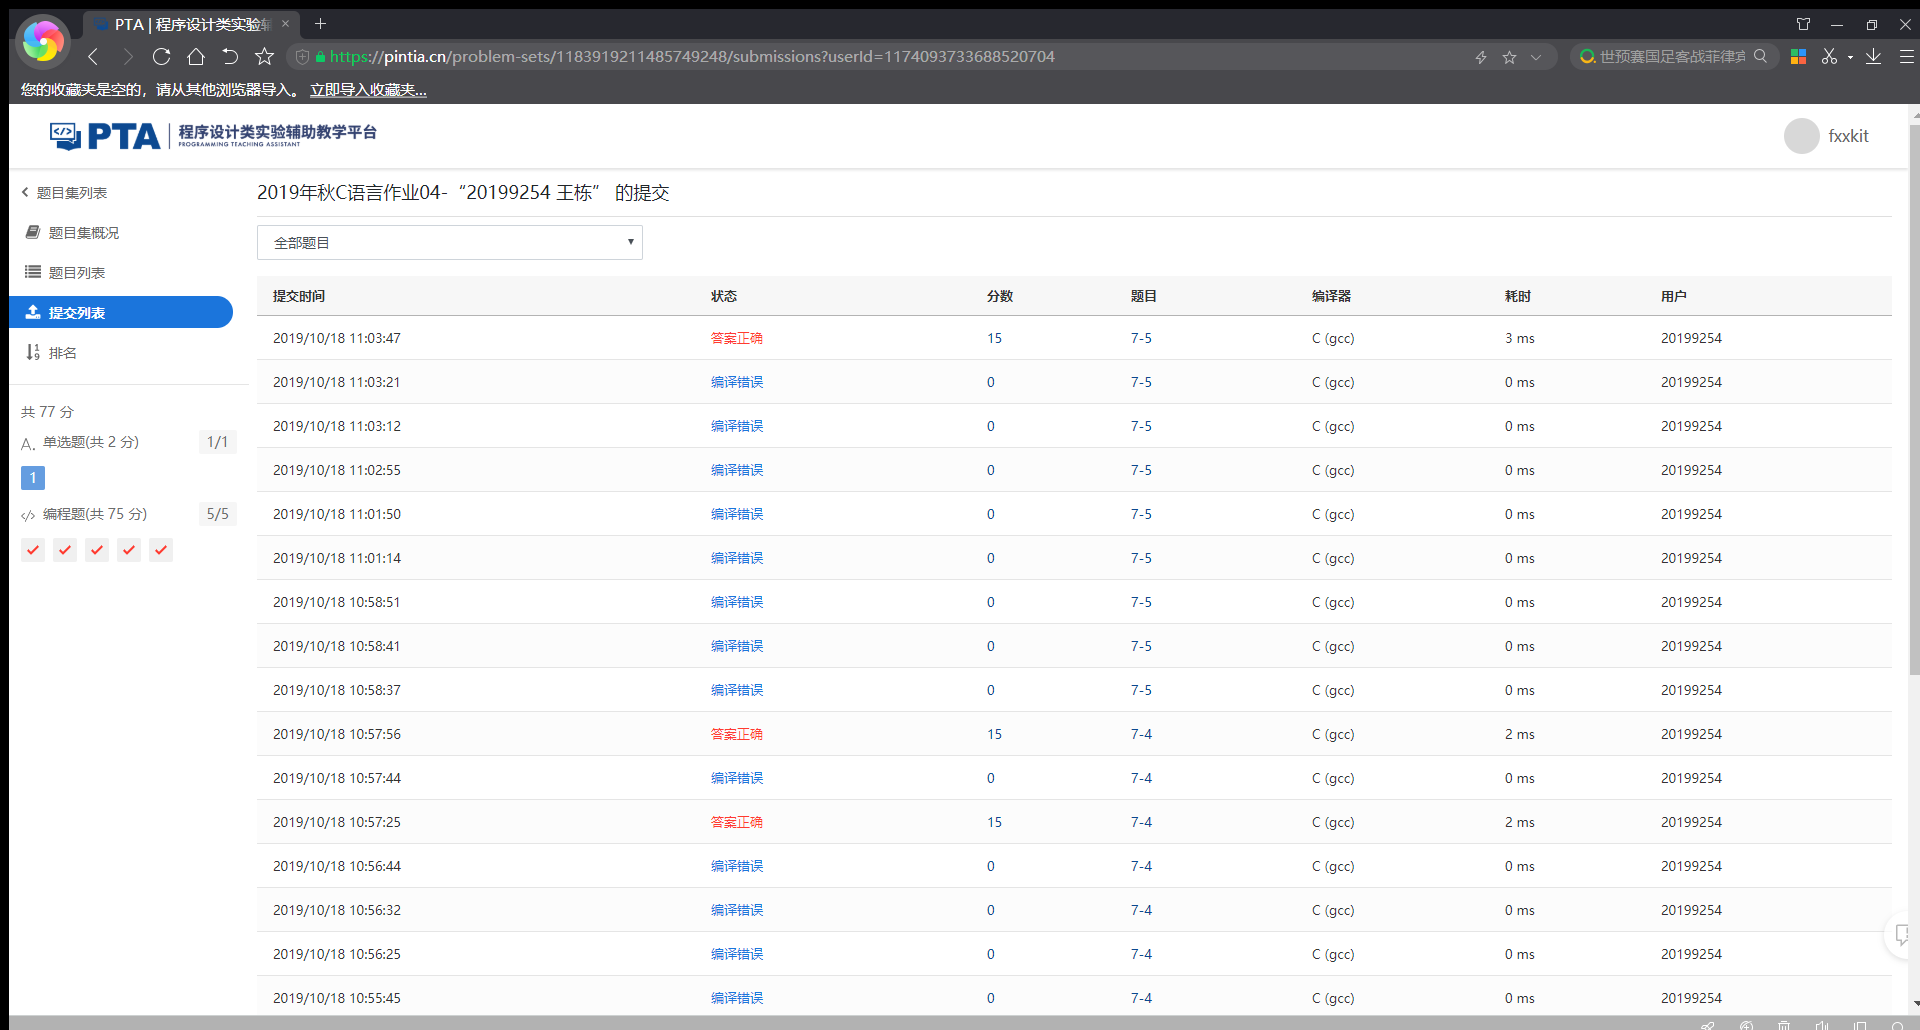Open 排名 in sidebar
The image size is (1920, 1030).
51,353
